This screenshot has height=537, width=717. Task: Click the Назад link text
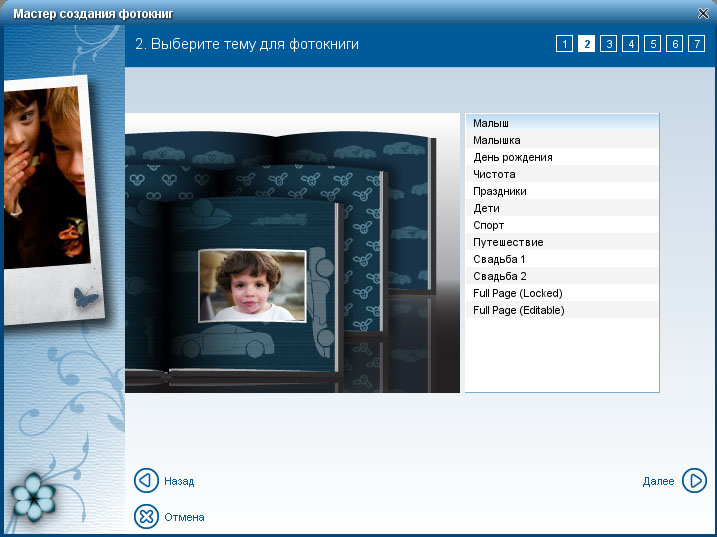coord(179,481)
